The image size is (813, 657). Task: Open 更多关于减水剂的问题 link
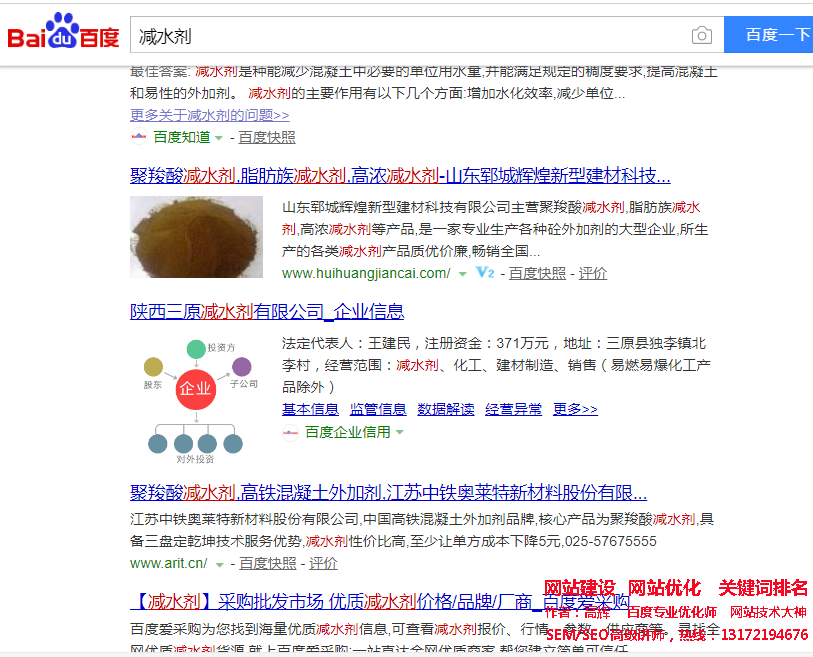tap(210, 115)
